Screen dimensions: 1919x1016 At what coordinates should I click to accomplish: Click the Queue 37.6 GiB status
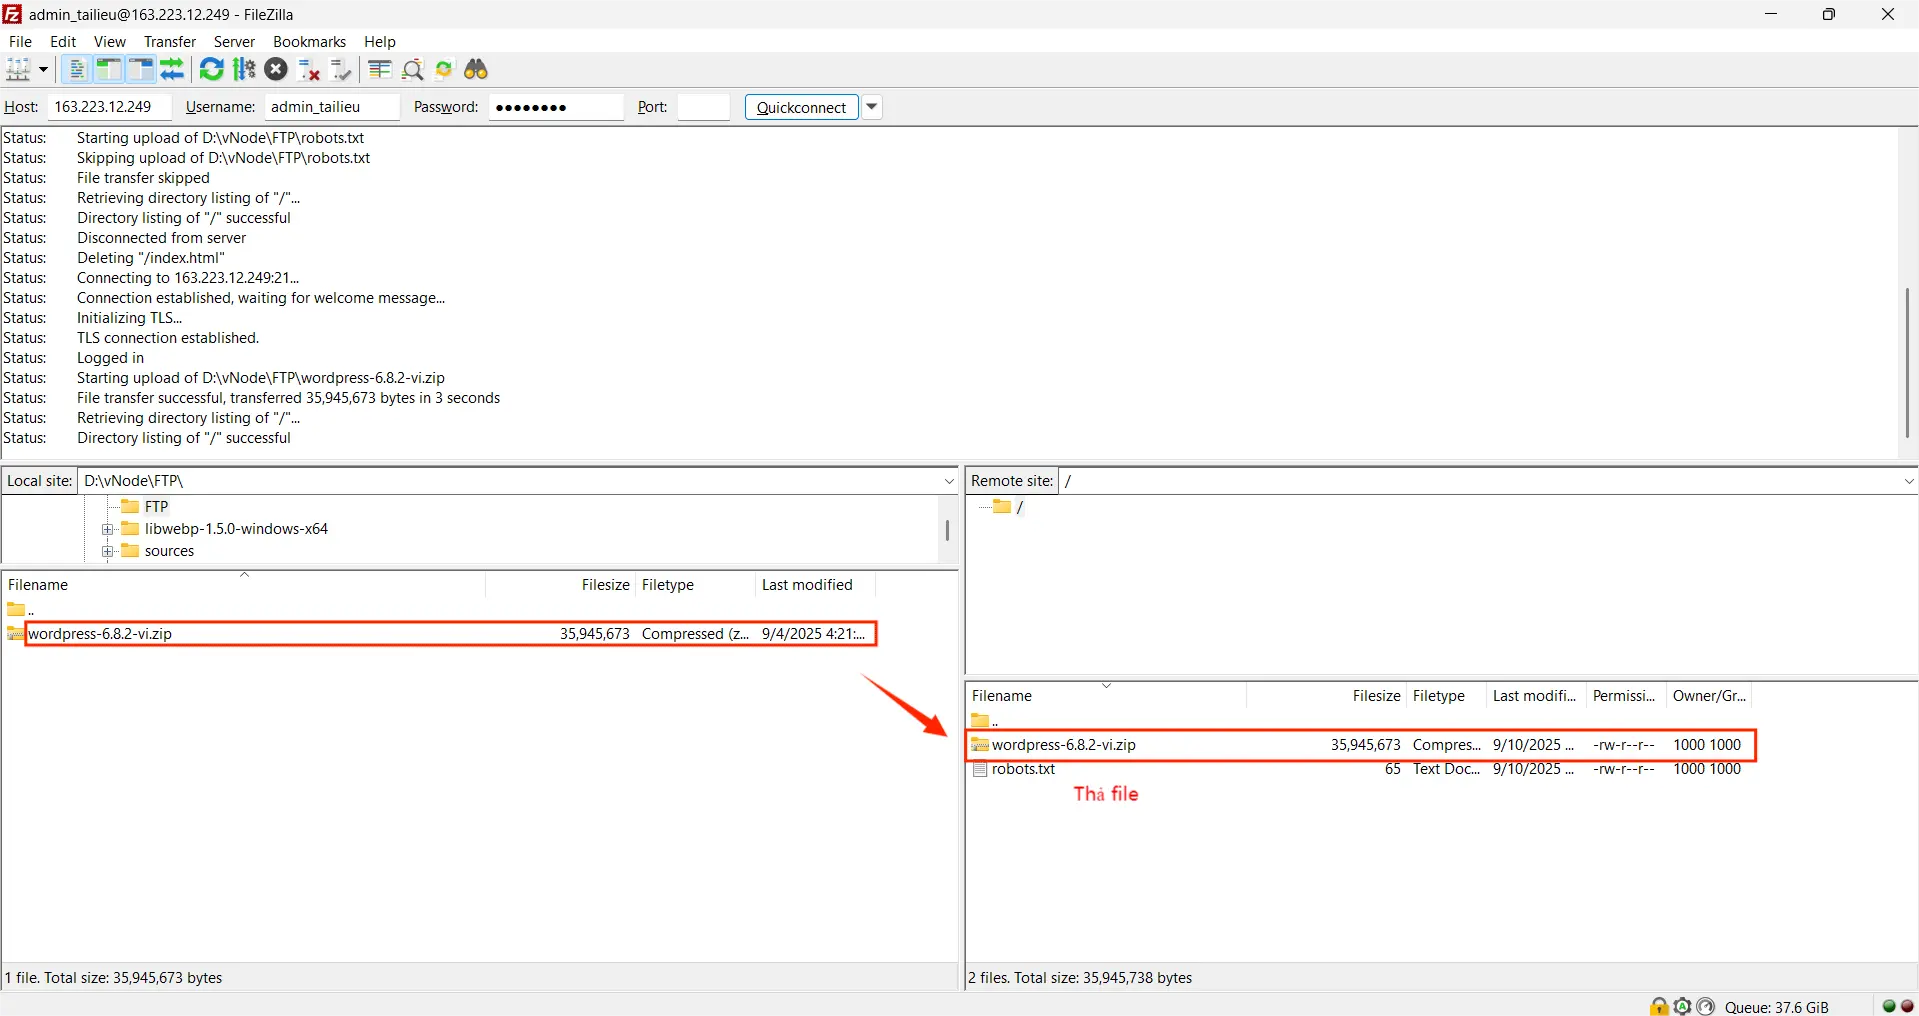point(1777,1007)
